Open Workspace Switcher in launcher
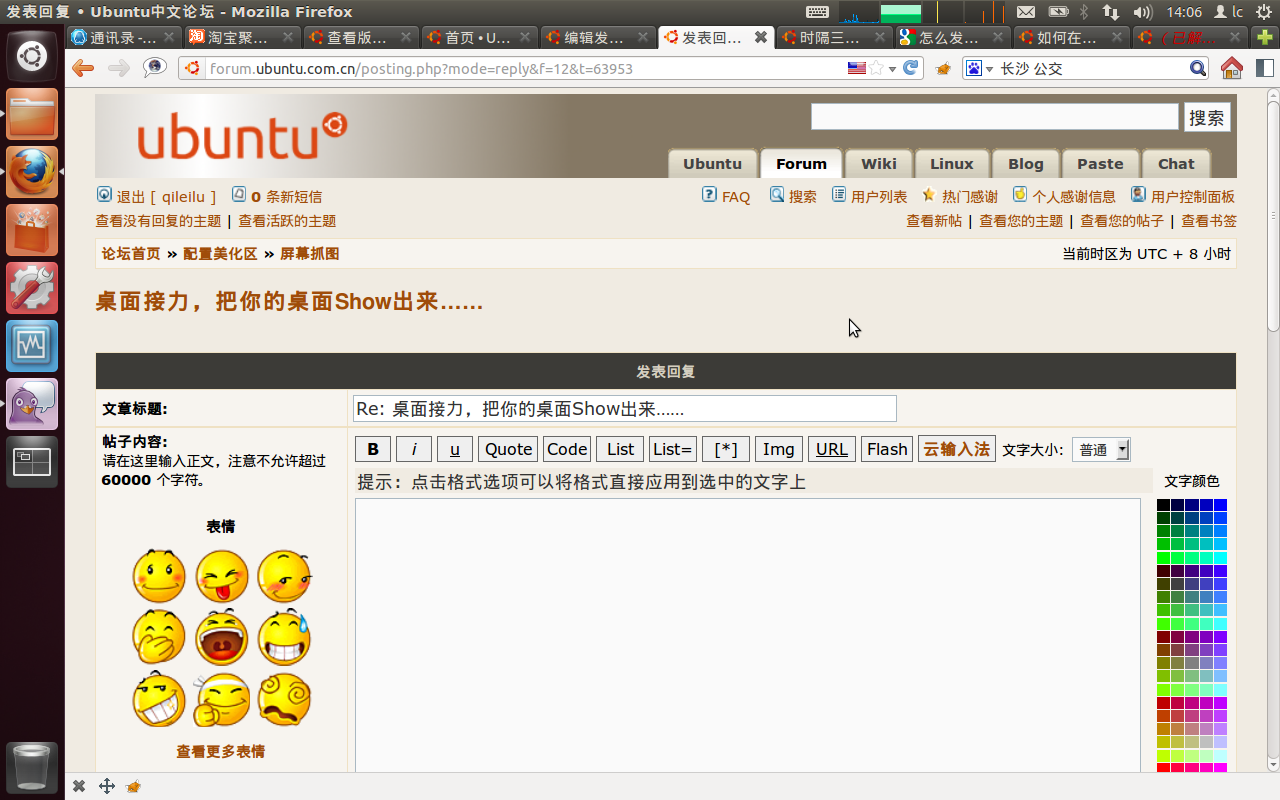 click(x=32, y=462)
